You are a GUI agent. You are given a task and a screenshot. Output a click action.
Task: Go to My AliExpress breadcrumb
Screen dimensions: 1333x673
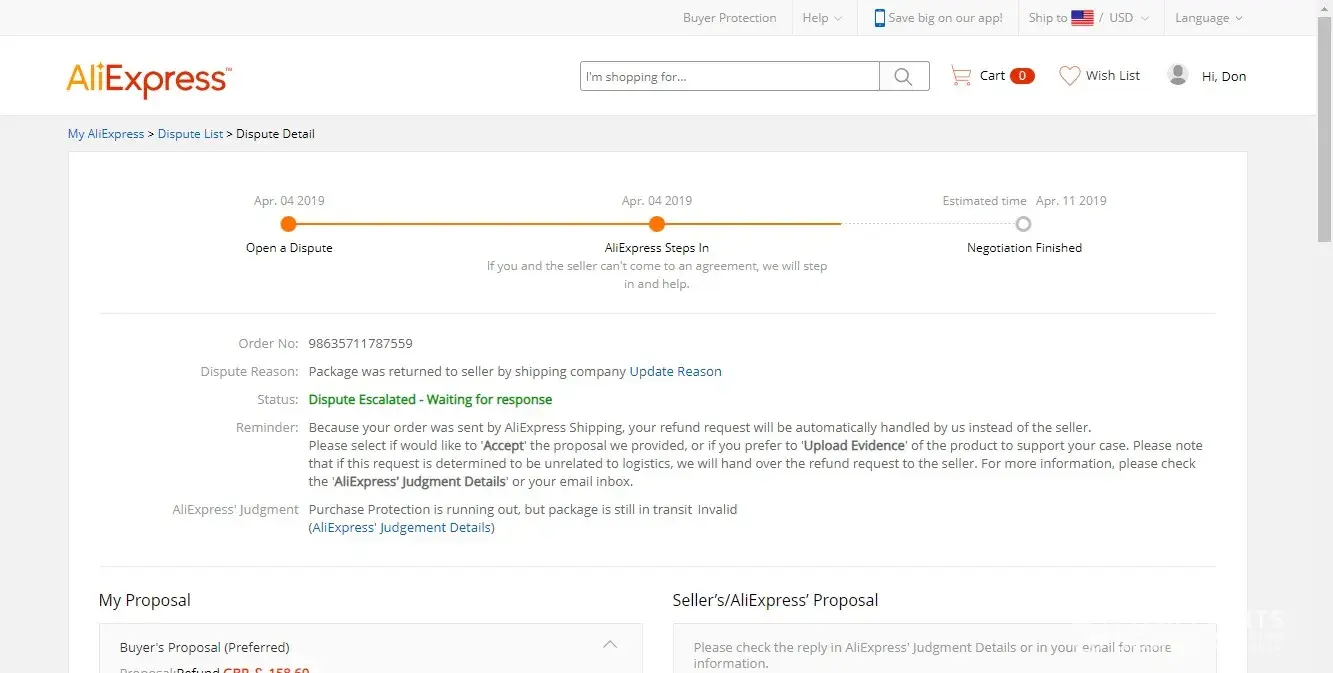[x=106, y=134]
